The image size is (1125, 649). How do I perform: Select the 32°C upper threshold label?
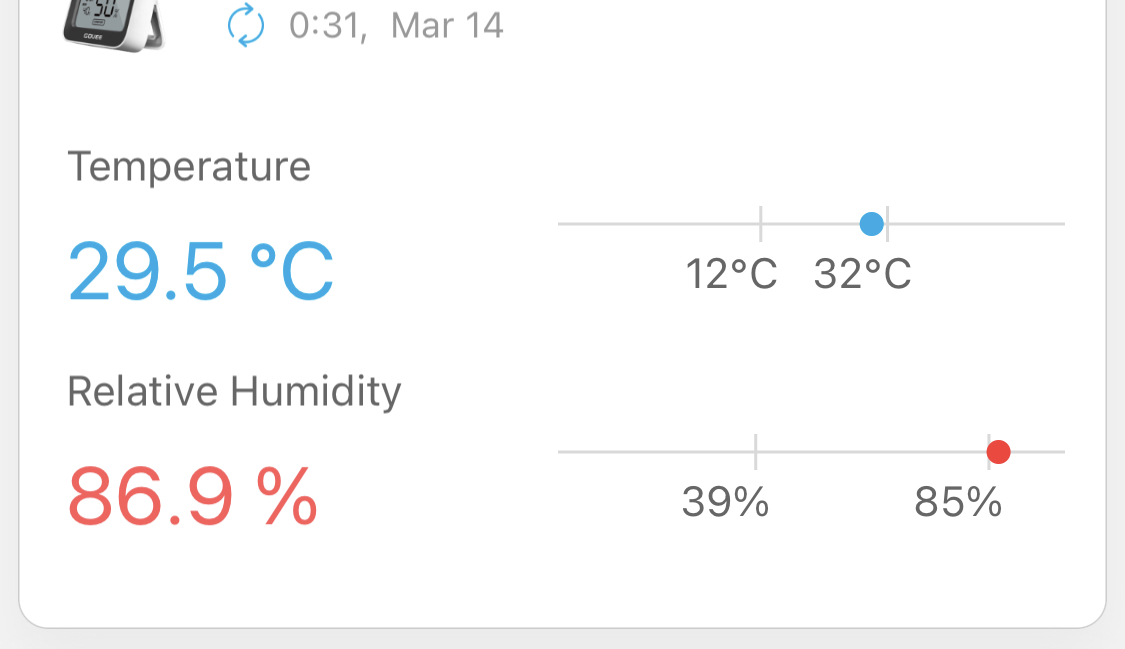point(862,273)
